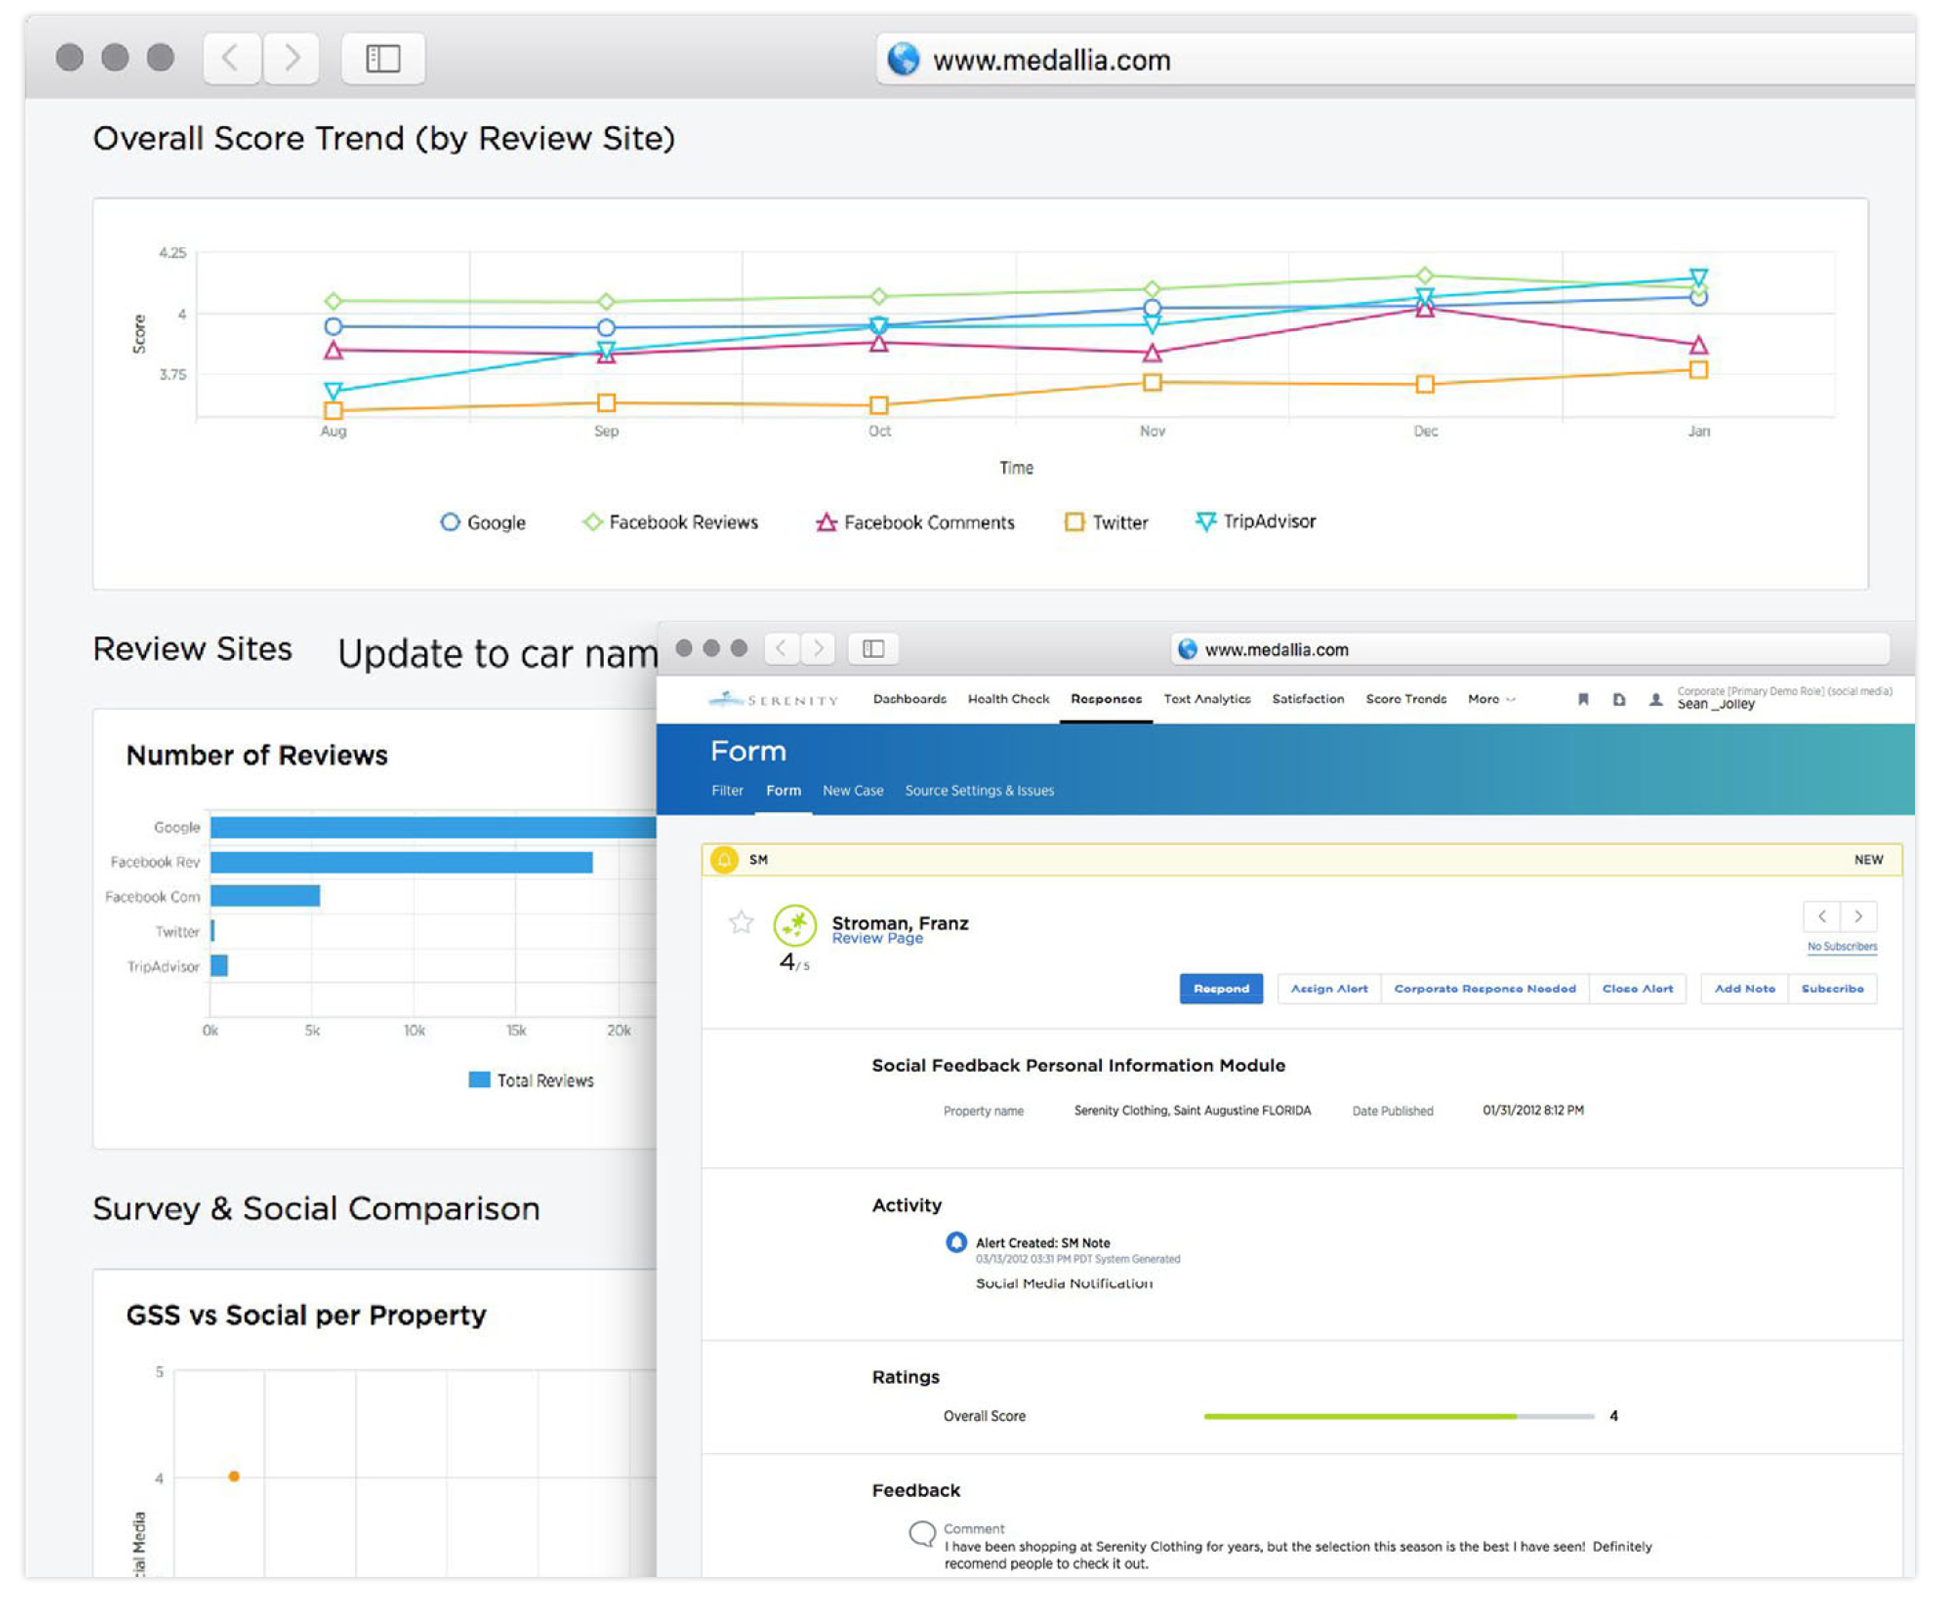Click the Twitter Aug data point marker
This screenshot has height=1600, width=1936.
pyautogui.click(x=333, y=410)
